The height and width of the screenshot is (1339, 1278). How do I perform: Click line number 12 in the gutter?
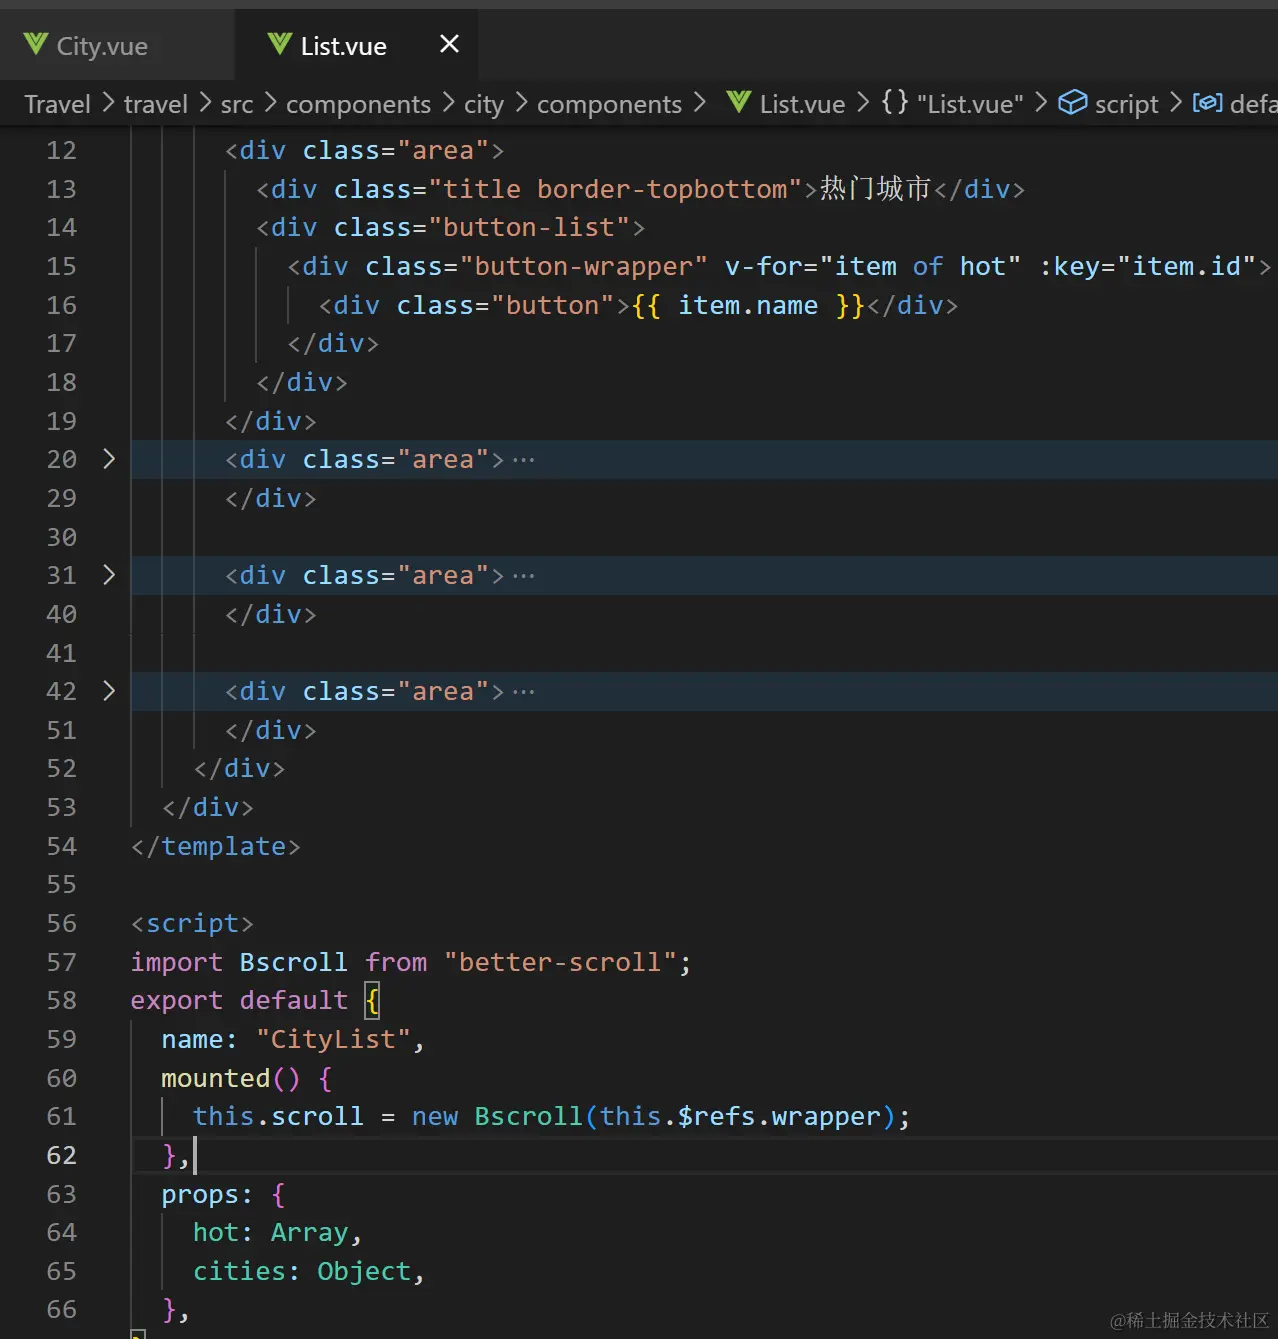pyautogui.click(x=61, y=150)
